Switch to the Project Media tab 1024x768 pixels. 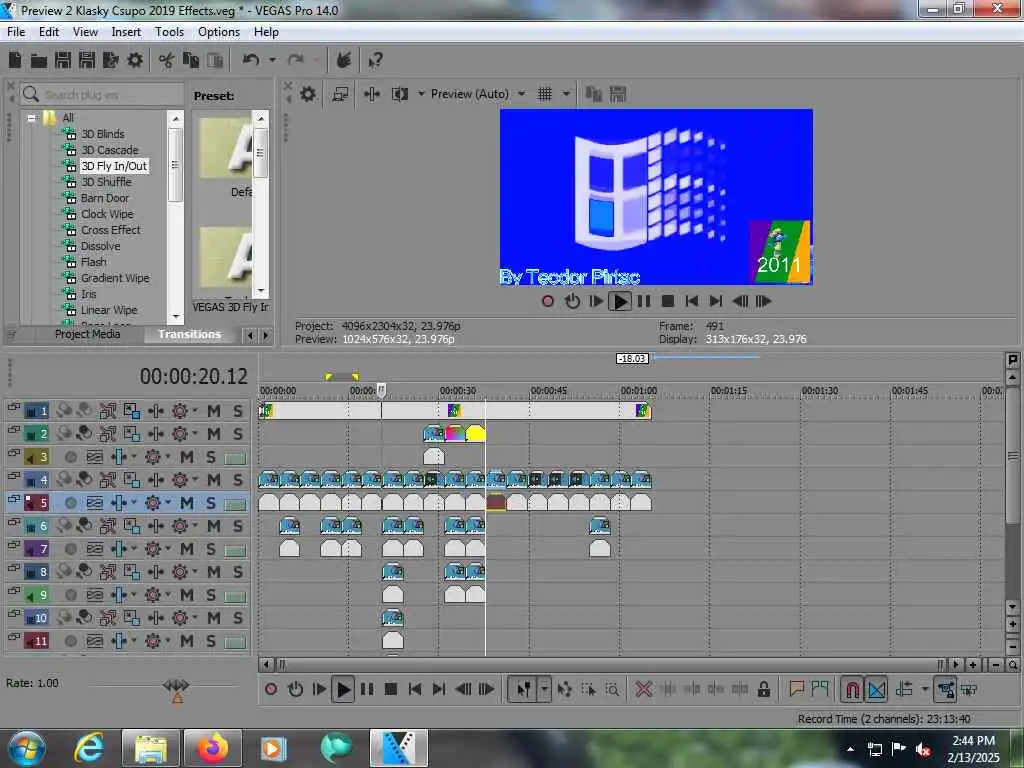point(88,334)
